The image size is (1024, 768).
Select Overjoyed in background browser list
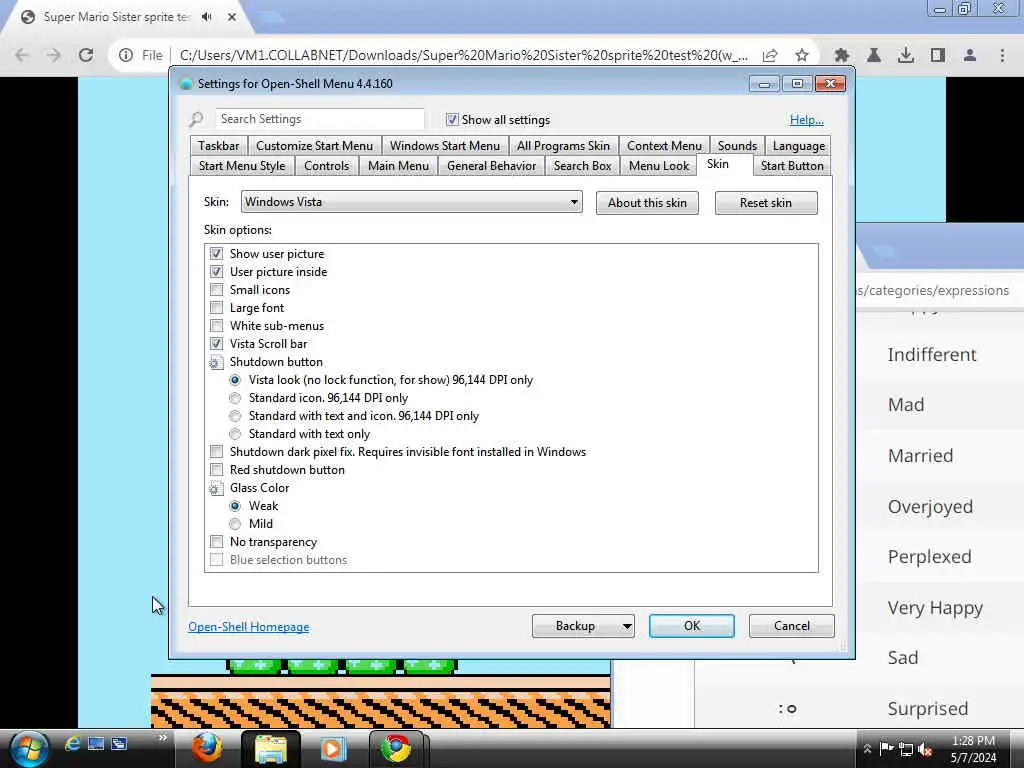pos(930,506)
